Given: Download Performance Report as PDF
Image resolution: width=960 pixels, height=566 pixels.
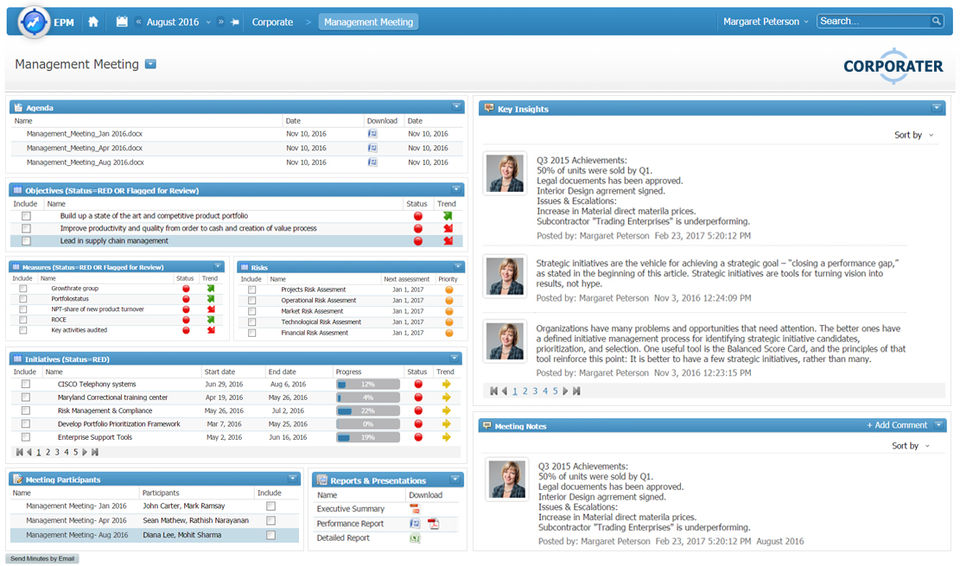Looking at the screenshot, I should 433,524.
